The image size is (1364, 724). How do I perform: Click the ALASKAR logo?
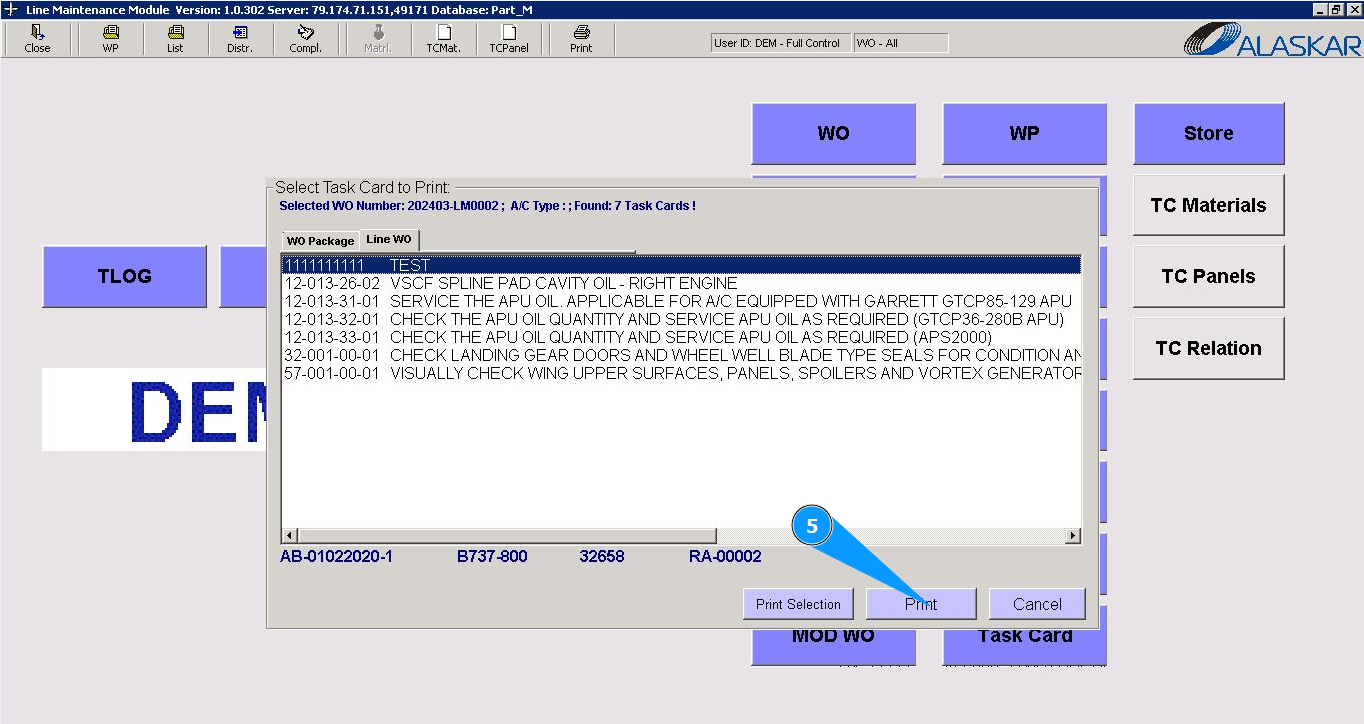[1273, 39]
